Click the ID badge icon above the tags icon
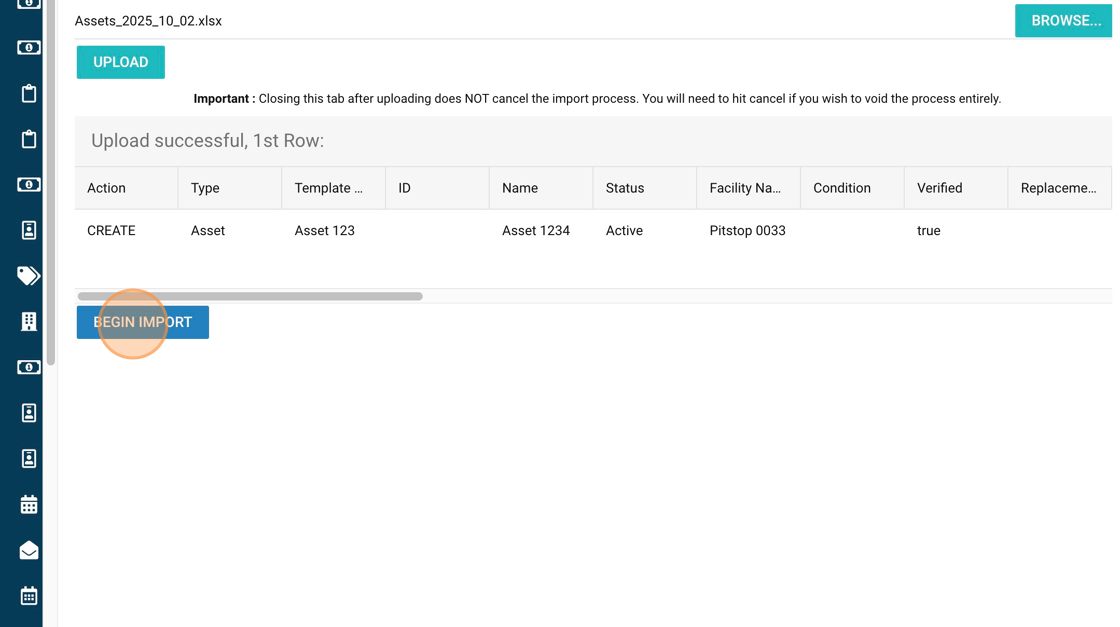1120x627 pixels. click(28, 230)
